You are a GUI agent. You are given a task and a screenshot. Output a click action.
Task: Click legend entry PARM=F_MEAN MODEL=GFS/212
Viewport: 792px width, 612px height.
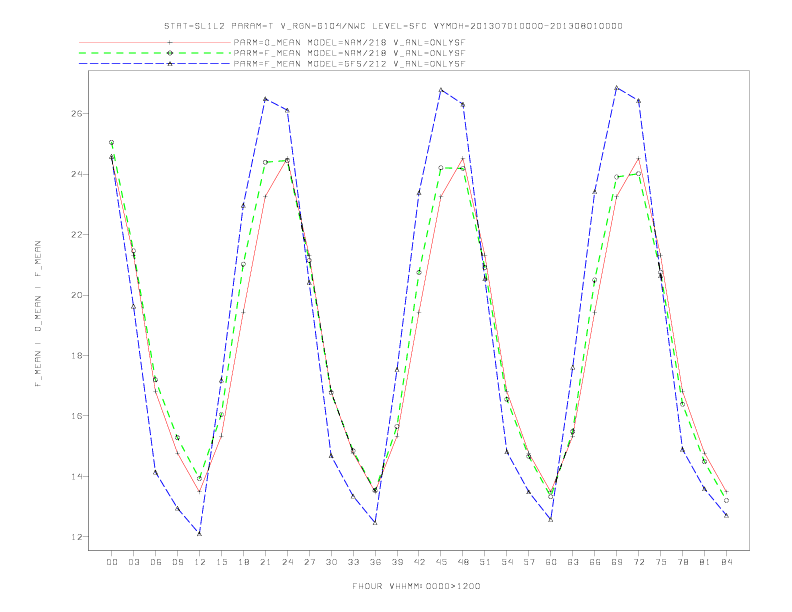click(349, 64)
